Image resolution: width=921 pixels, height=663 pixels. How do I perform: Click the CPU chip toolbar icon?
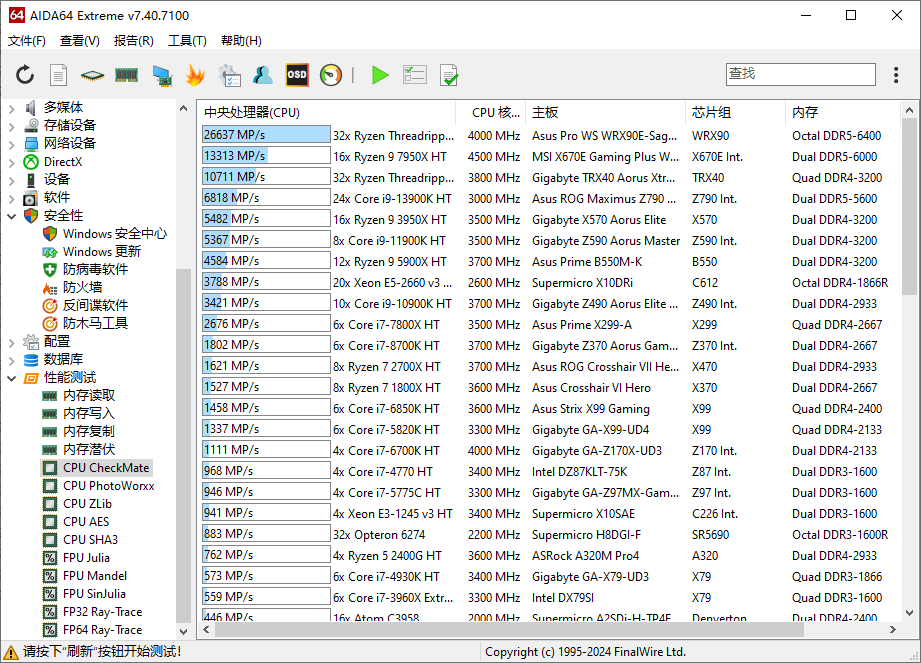pos(92,75)
